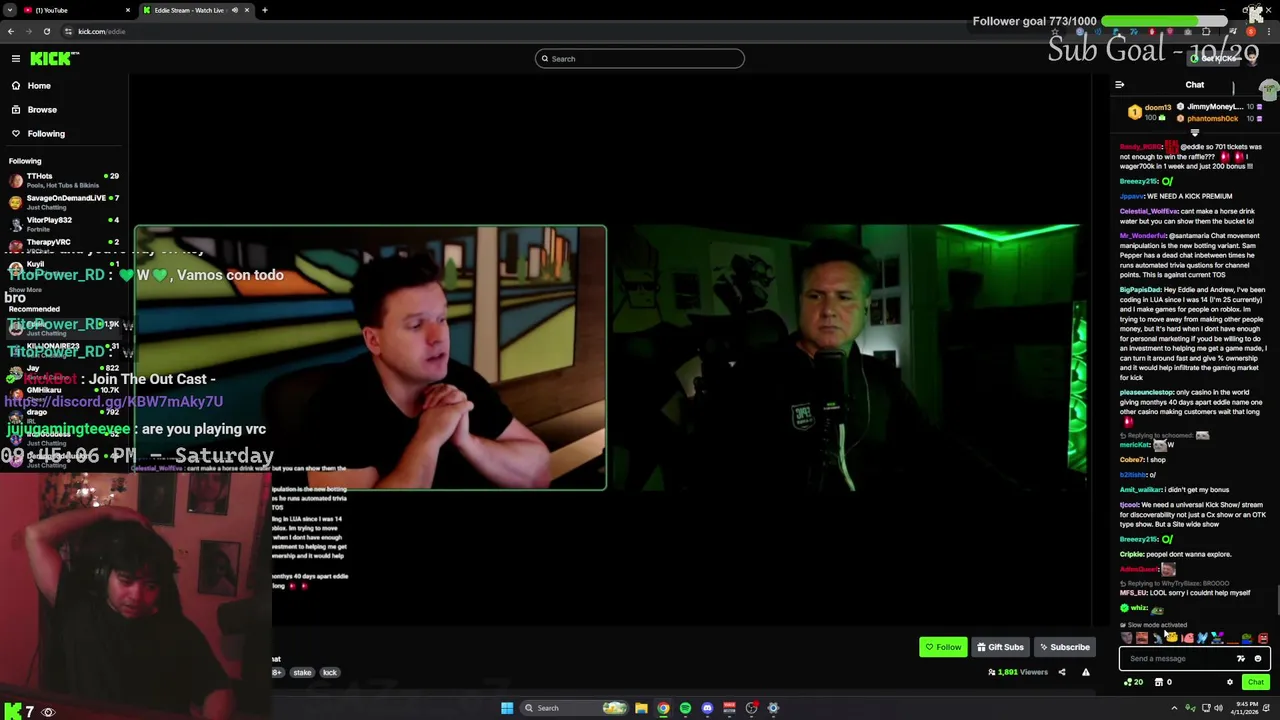Expand the Show More followed channels
The width and height of the screenshot is (1280, 720).
coord(25,290)
